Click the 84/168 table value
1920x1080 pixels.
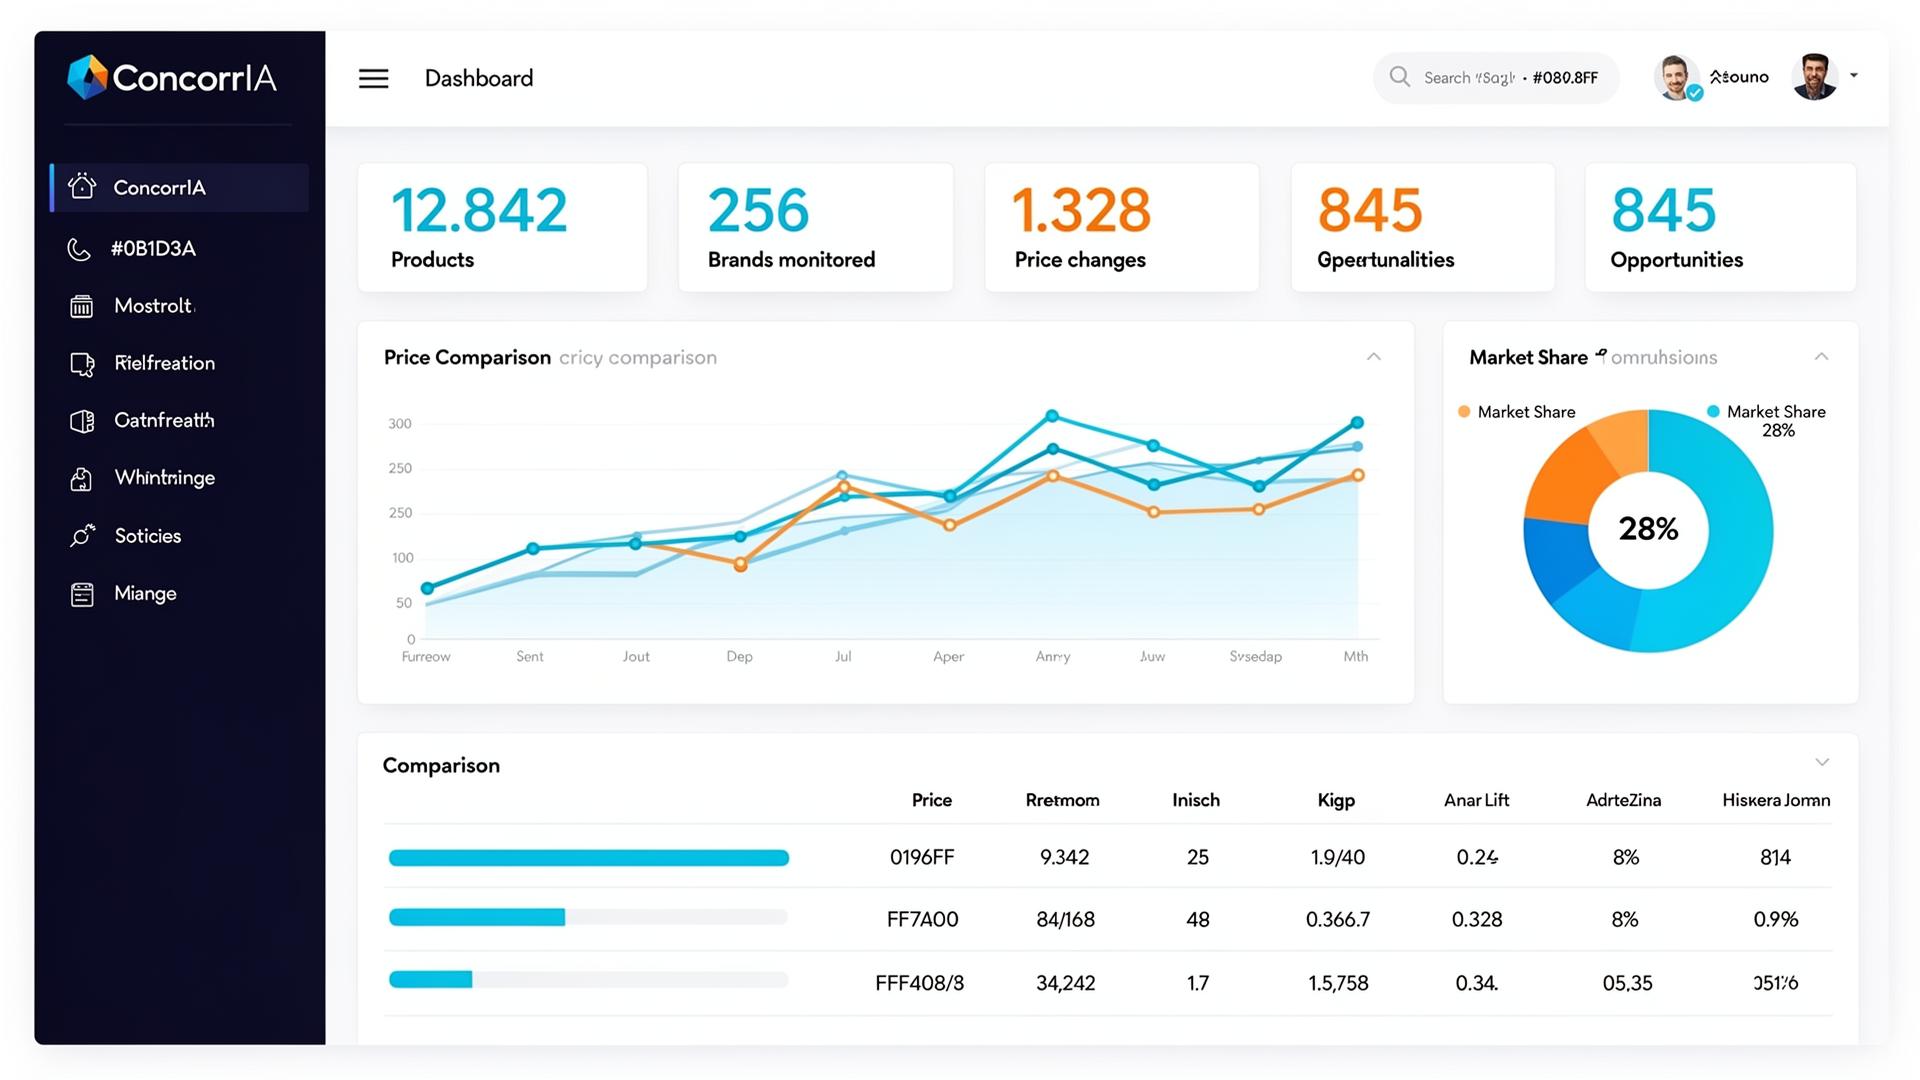coord(1065,920)
